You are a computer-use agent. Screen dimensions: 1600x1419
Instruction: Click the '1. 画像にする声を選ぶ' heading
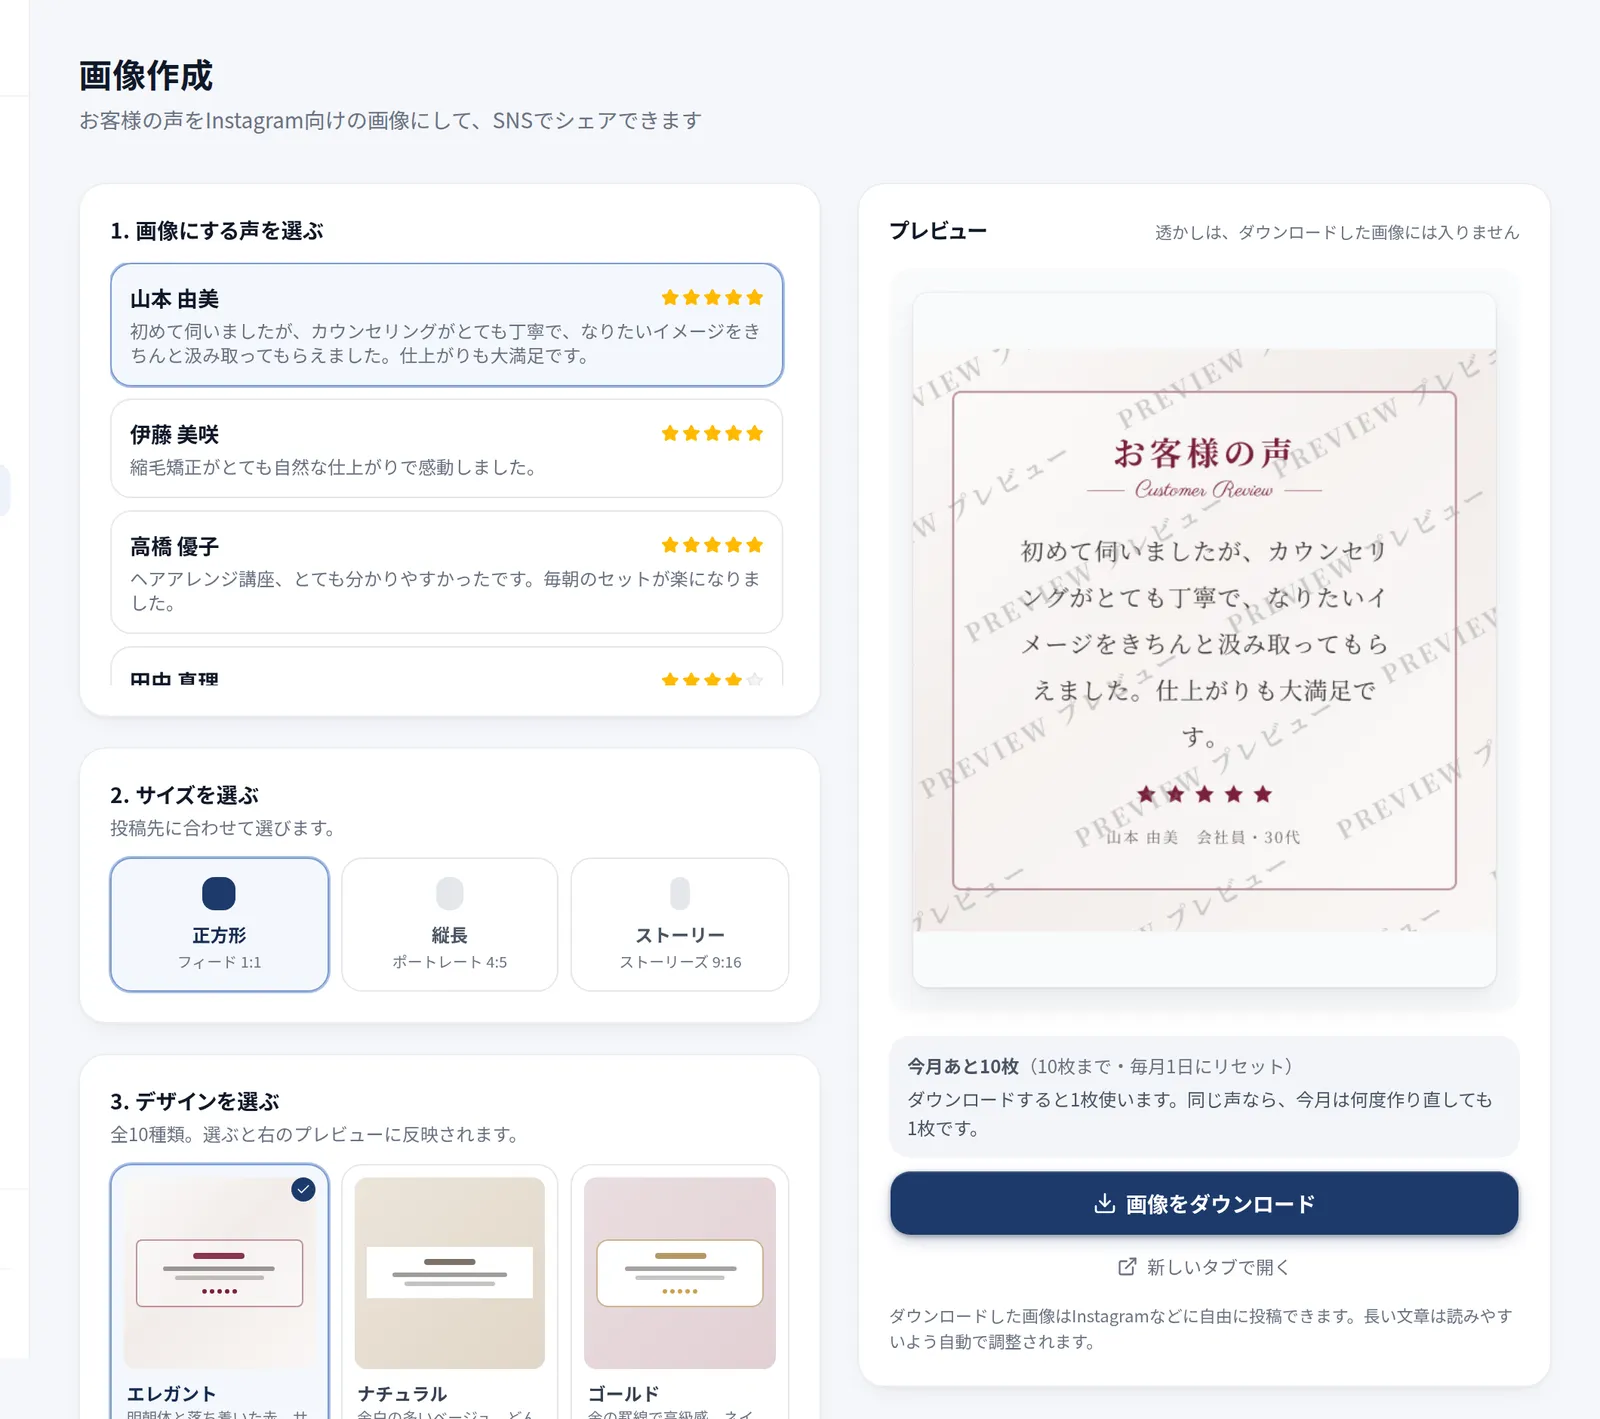click(x=217, y=231)
